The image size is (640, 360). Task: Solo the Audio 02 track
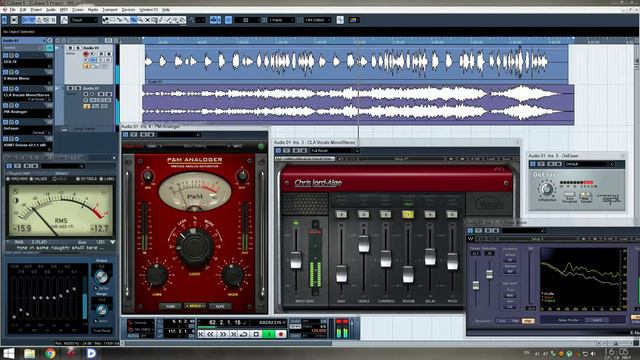coord(77,88)
